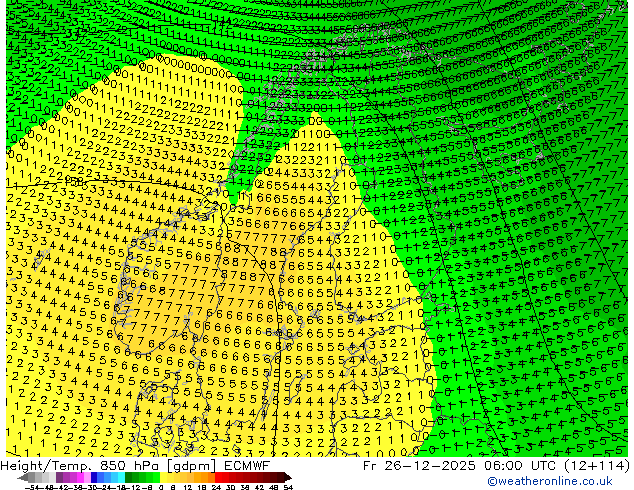Open the weatheronline.co.uk link

coord(549,481)
